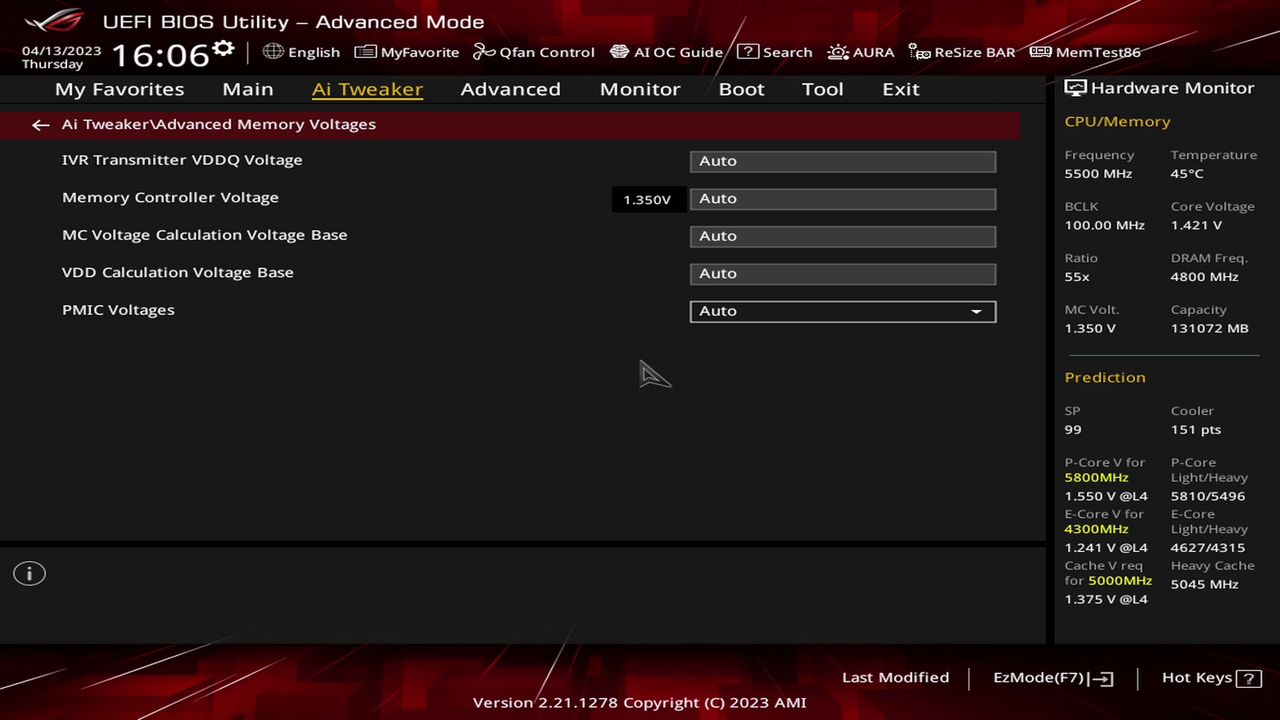The height and width of the screenshot is (720, 1280).
Task: Click the 5500 MHz frequency value
Action: 1098,174
